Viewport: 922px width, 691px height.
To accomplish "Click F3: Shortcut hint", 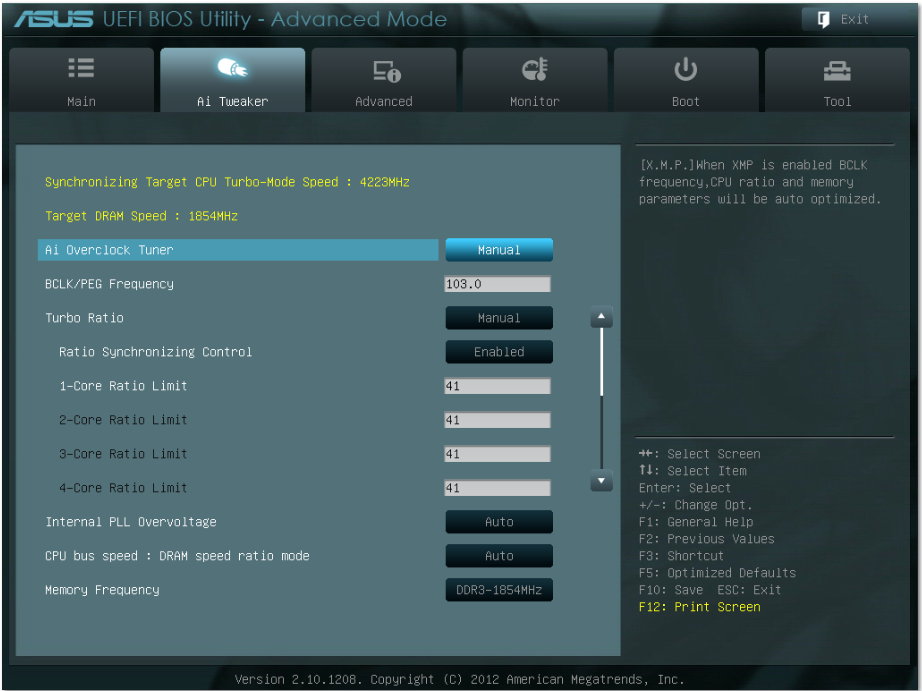I will tap(682, 556).
